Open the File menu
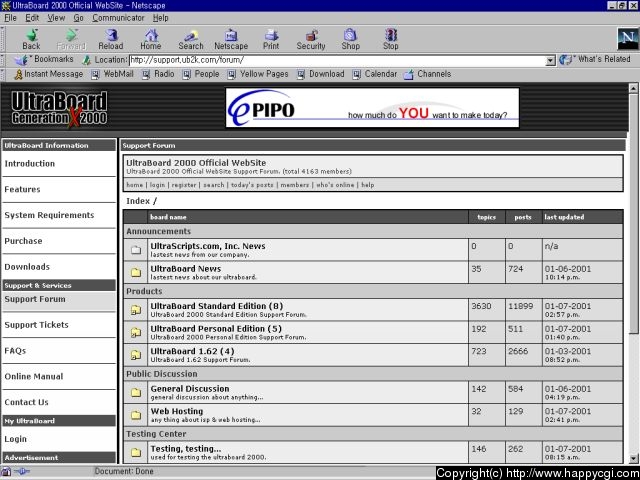This screenshot has height=480, width=640. [x=10, y=18]
